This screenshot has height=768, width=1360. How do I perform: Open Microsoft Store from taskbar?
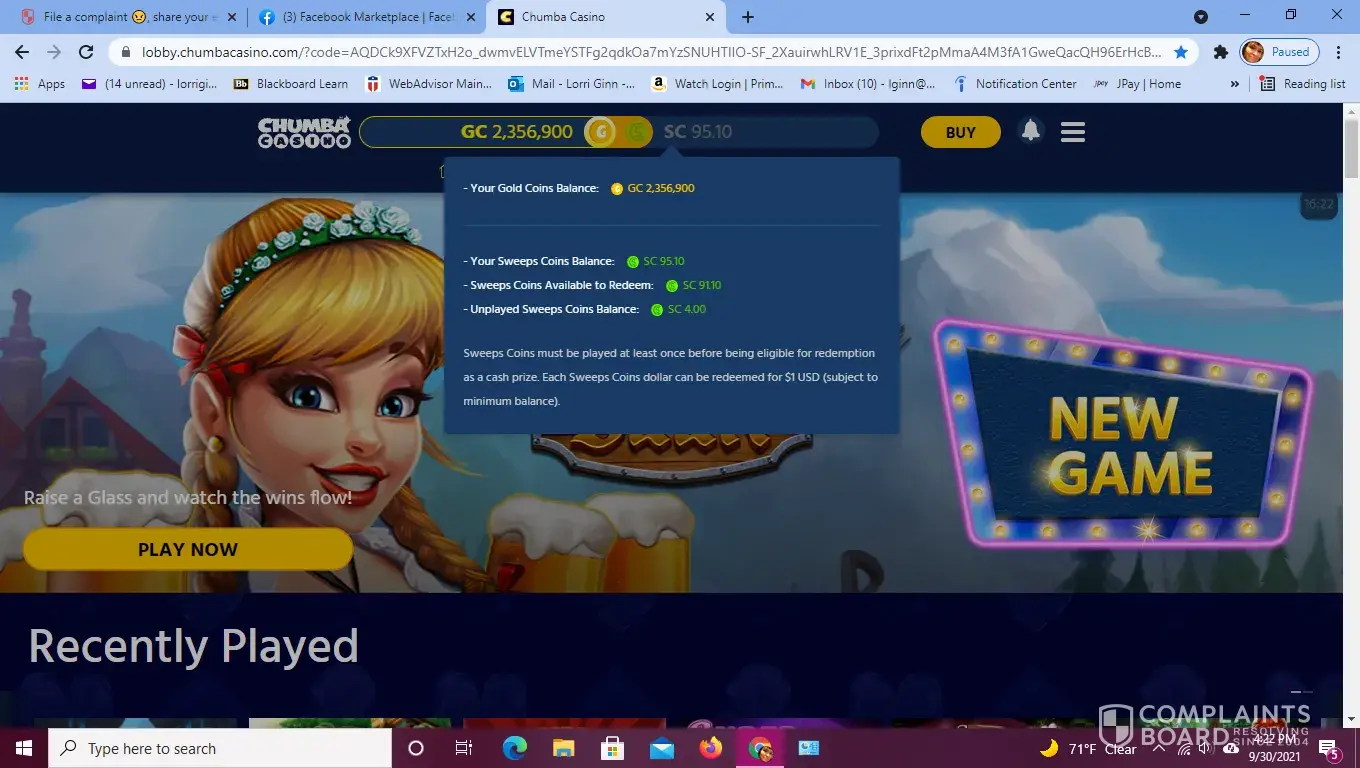[612, 748]
